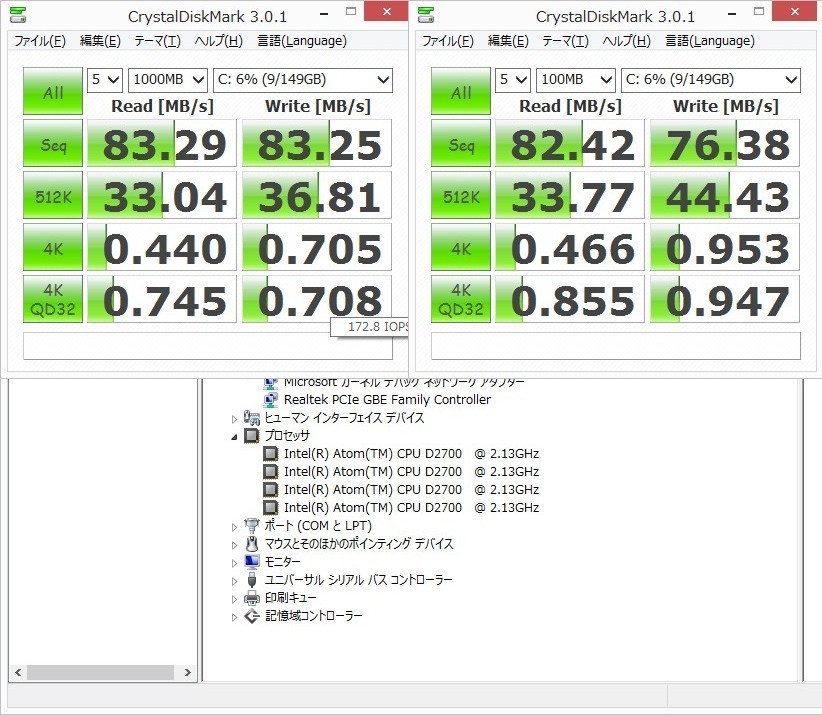Open 1000MB test size dropdown
This screenshot has height=715, width=822.
168,80
